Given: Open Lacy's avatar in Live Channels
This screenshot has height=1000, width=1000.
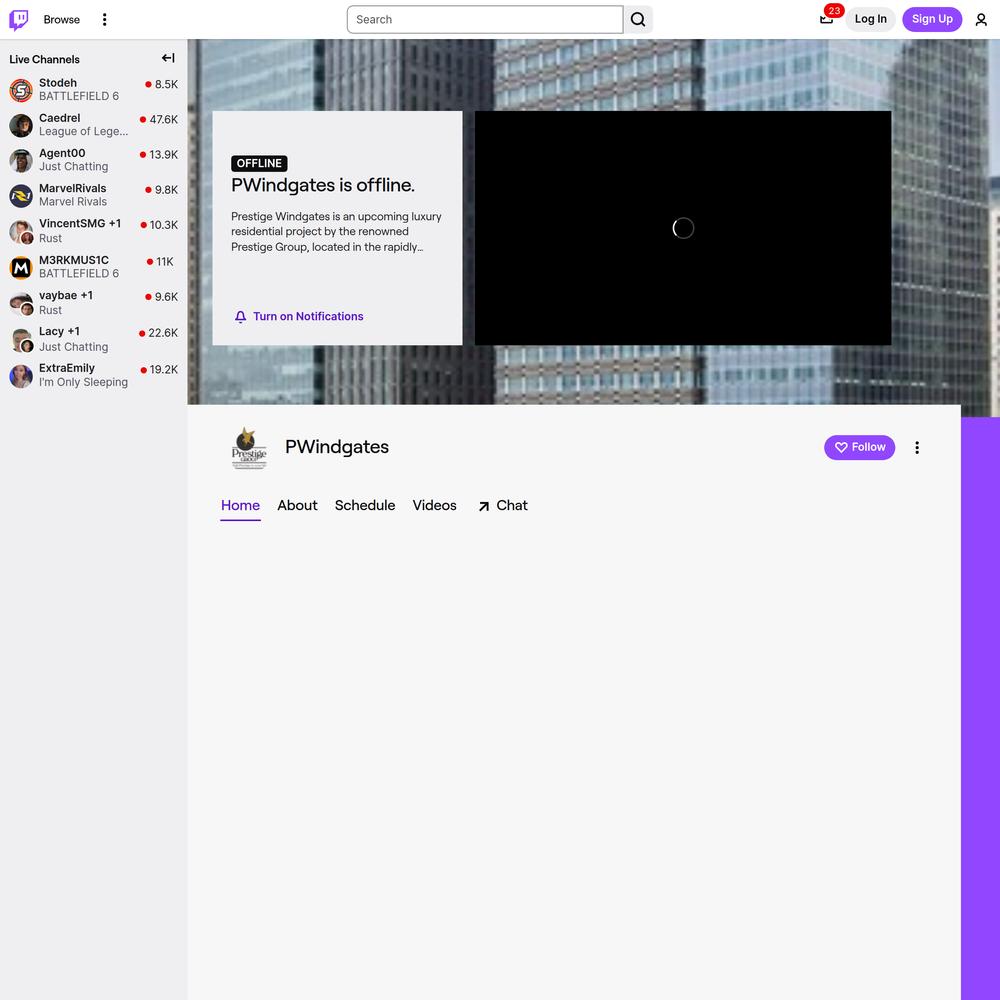Looking at the screenshot, I should (21, 340).
